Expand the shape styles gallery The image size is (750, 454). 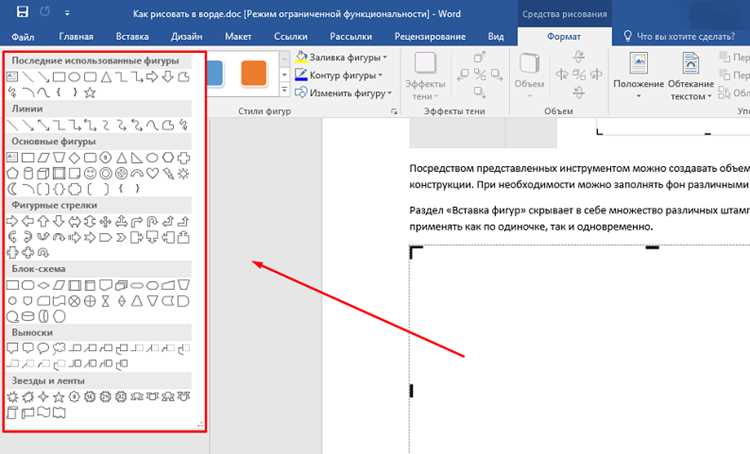(x=285, y=90)
